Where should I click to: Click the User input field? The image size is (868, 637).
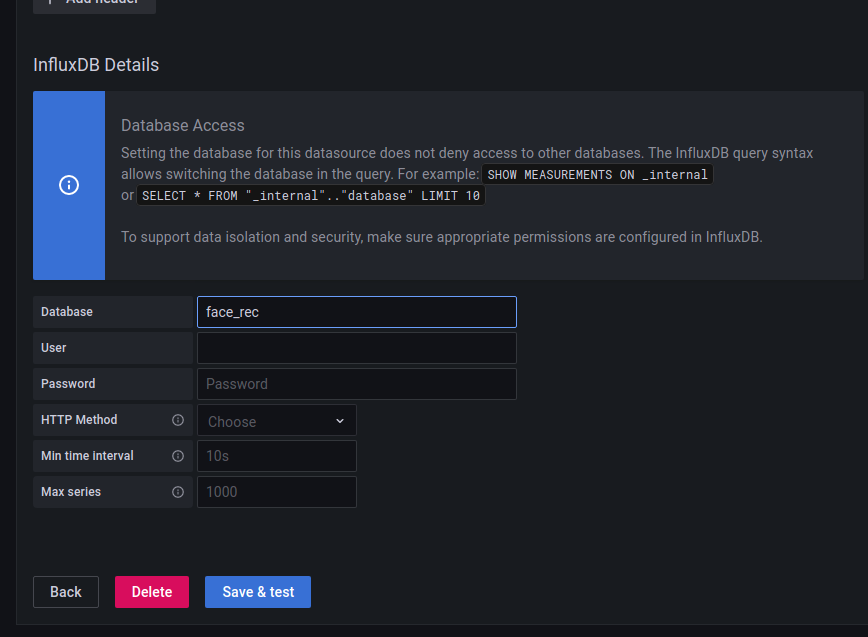coord(357,348)
